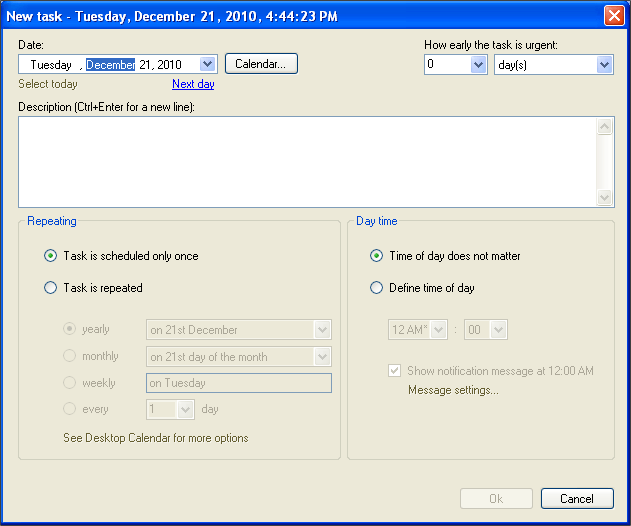Cancel the new task dialog
Image resolution: width=631 pixels, height=526 pixels.
coord(577,499)
